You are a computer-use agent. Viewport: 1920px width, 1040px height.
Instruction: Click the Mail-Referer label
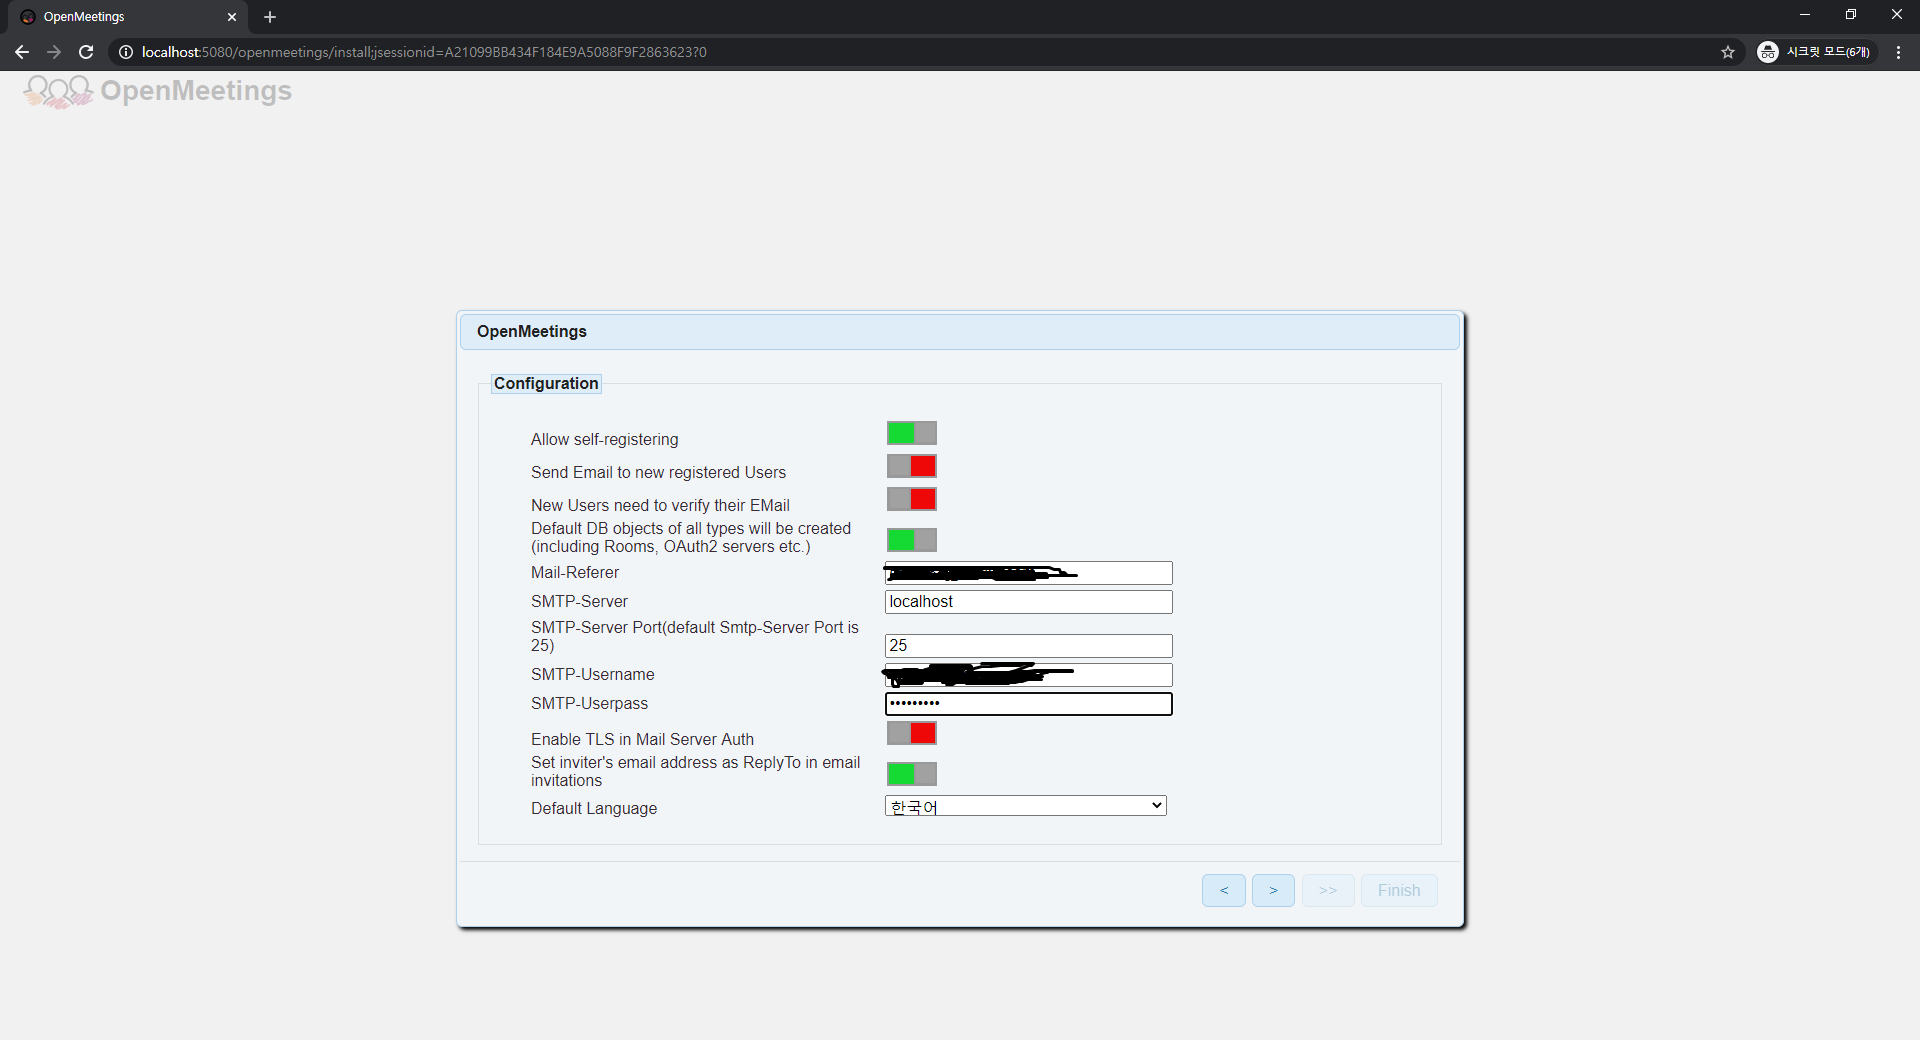[575, 572]
